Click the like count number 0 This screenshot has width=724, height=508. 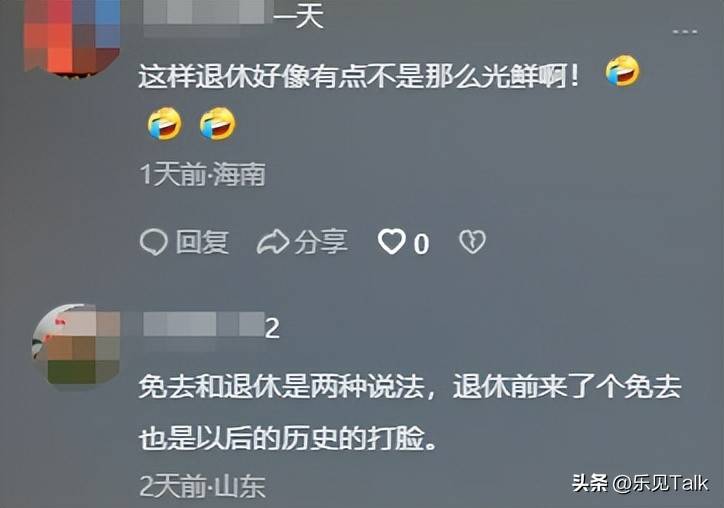tap(421, 244)
